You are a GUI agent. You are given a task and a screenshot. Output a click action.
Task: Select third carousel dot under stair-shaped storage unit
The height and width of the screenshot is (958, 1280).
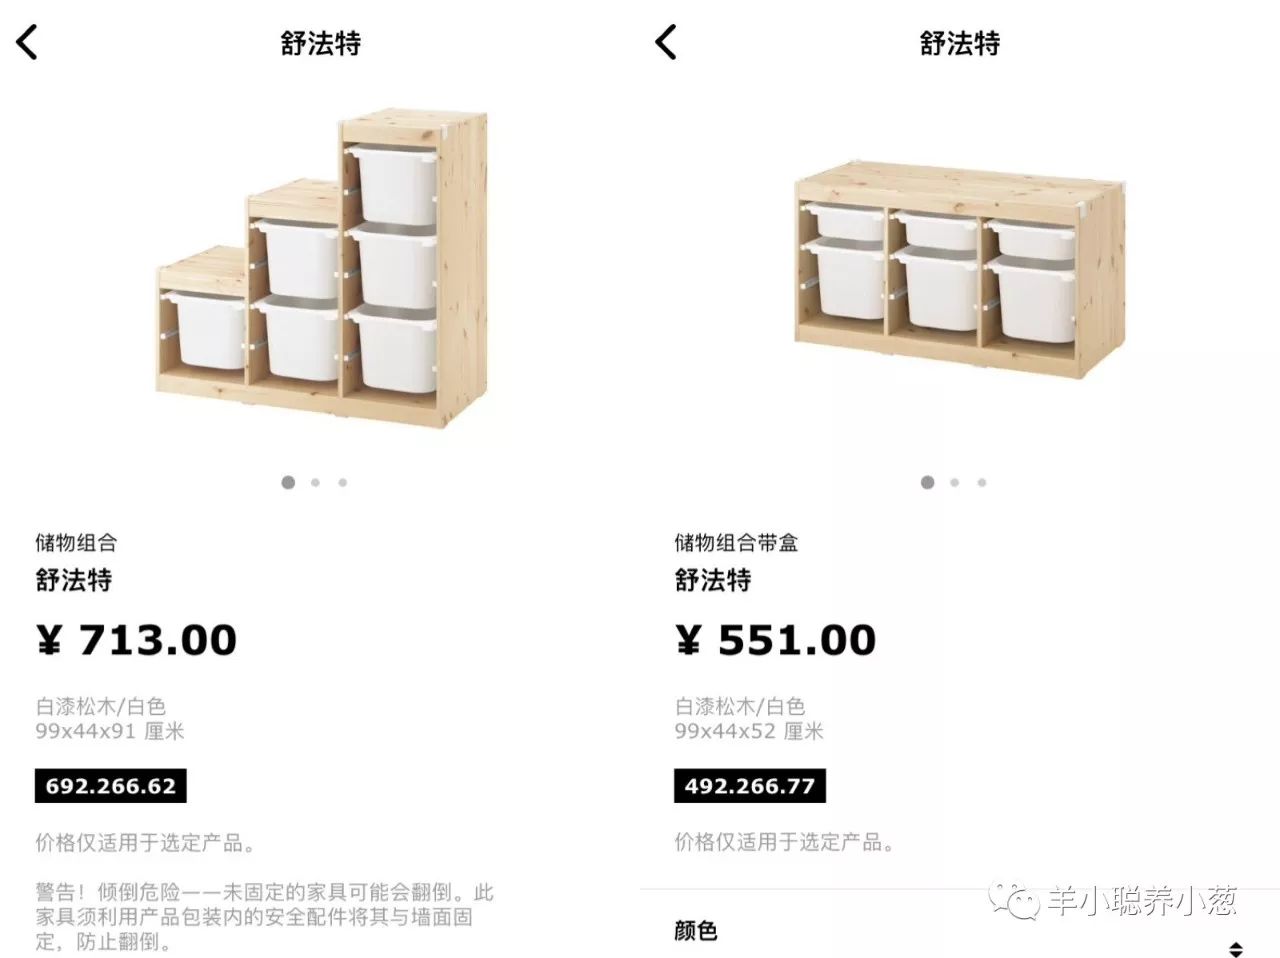coord(342,482)
